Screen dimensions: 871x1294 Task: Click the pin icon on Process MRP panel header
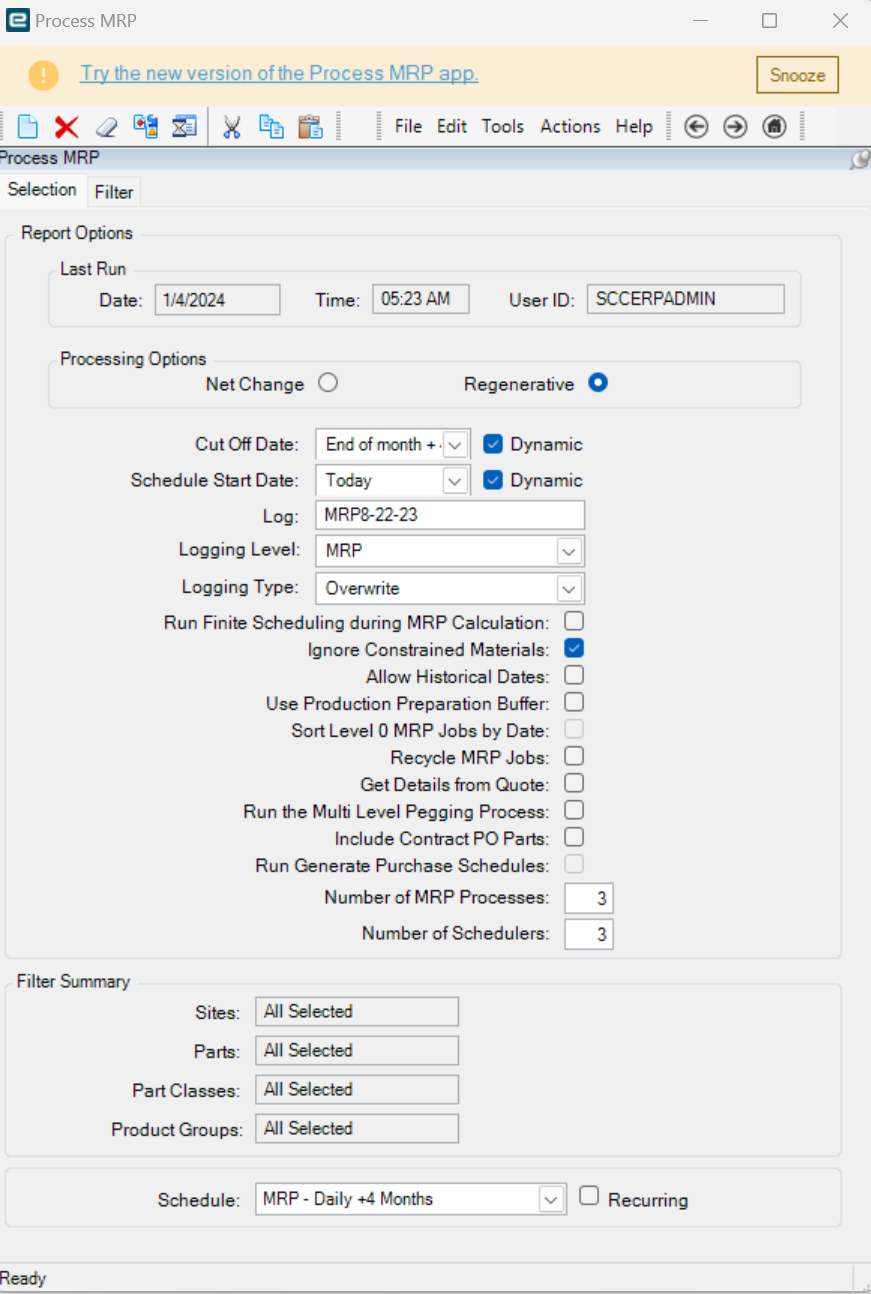(859, 159)
